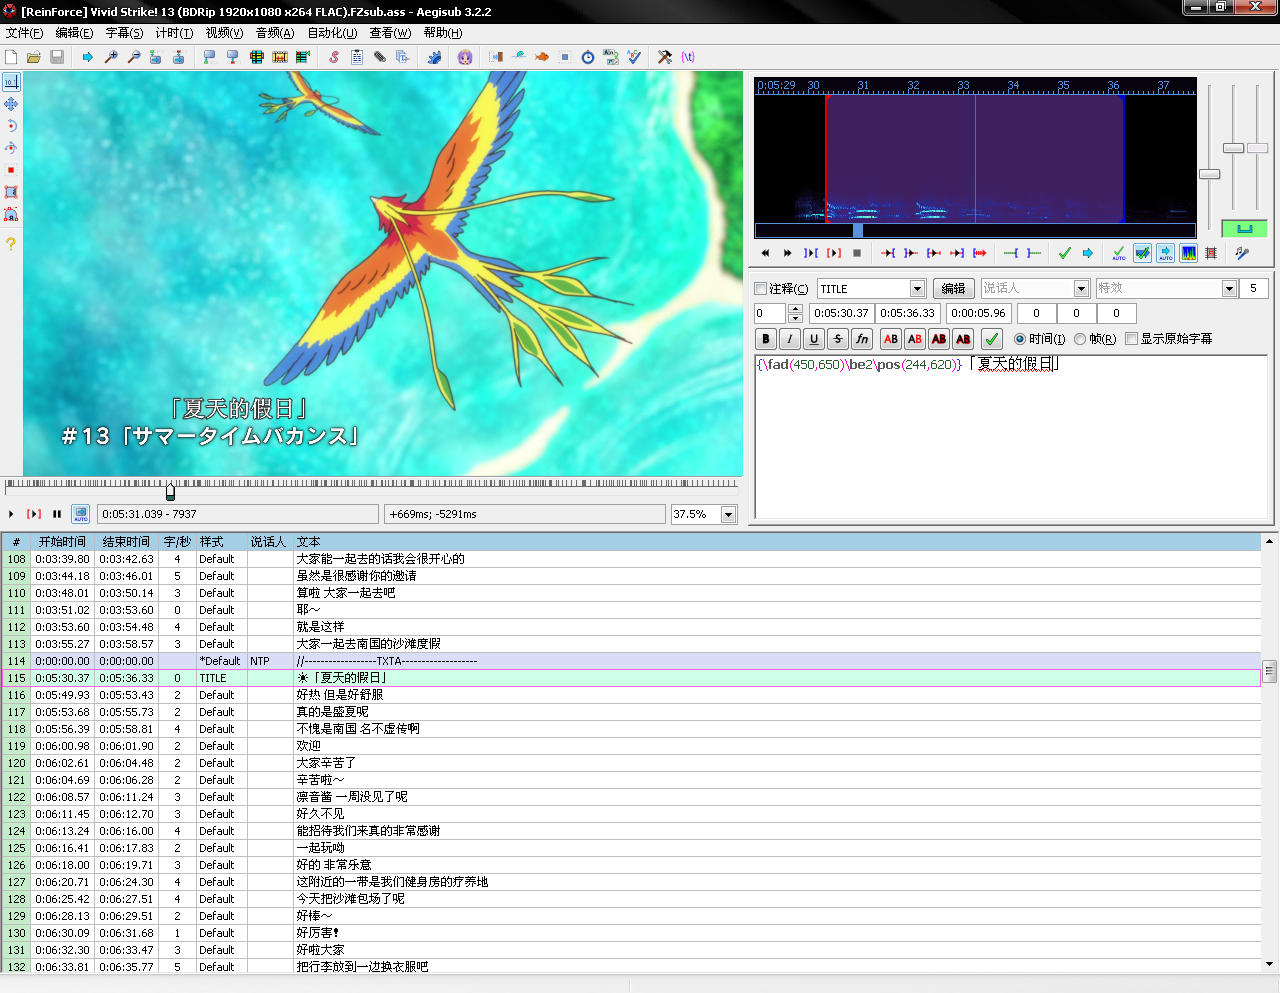Screen dimensions: 1280x993
Task: Open the 特效 effect dropdown
Action: 1230,289
